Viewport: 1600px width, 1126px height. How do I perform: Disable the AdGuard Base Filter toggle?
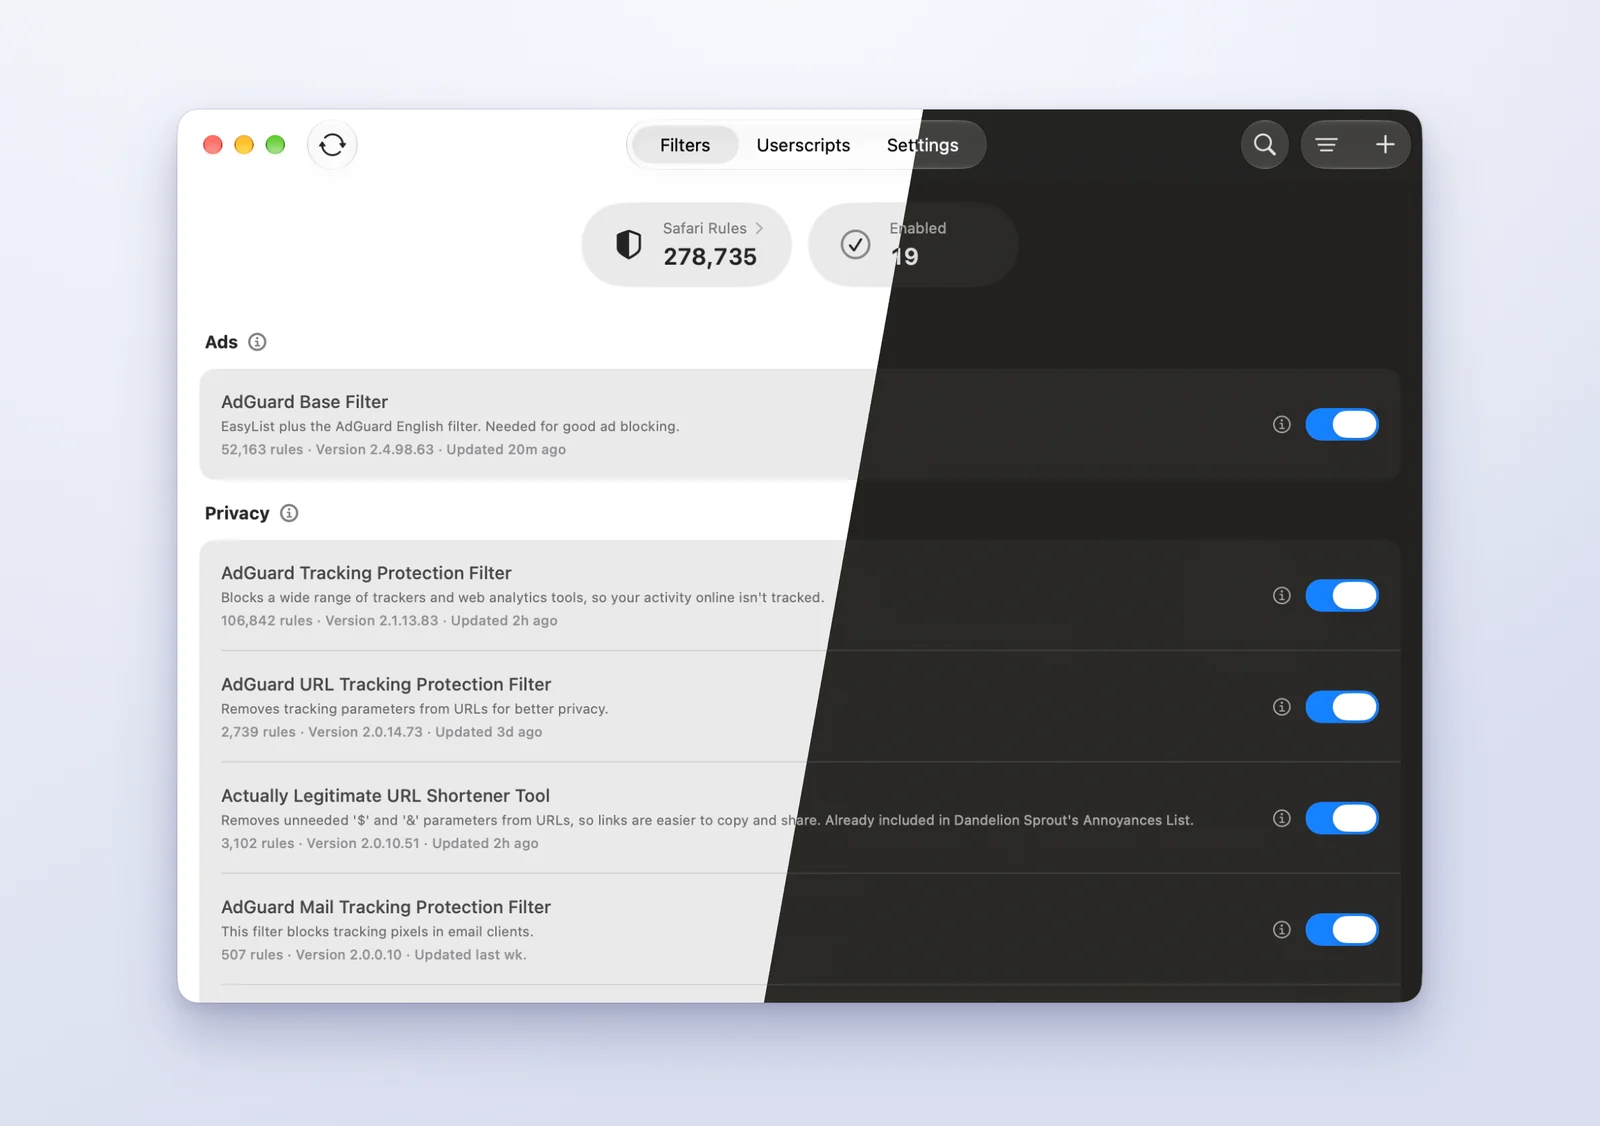coord(1342,424)
